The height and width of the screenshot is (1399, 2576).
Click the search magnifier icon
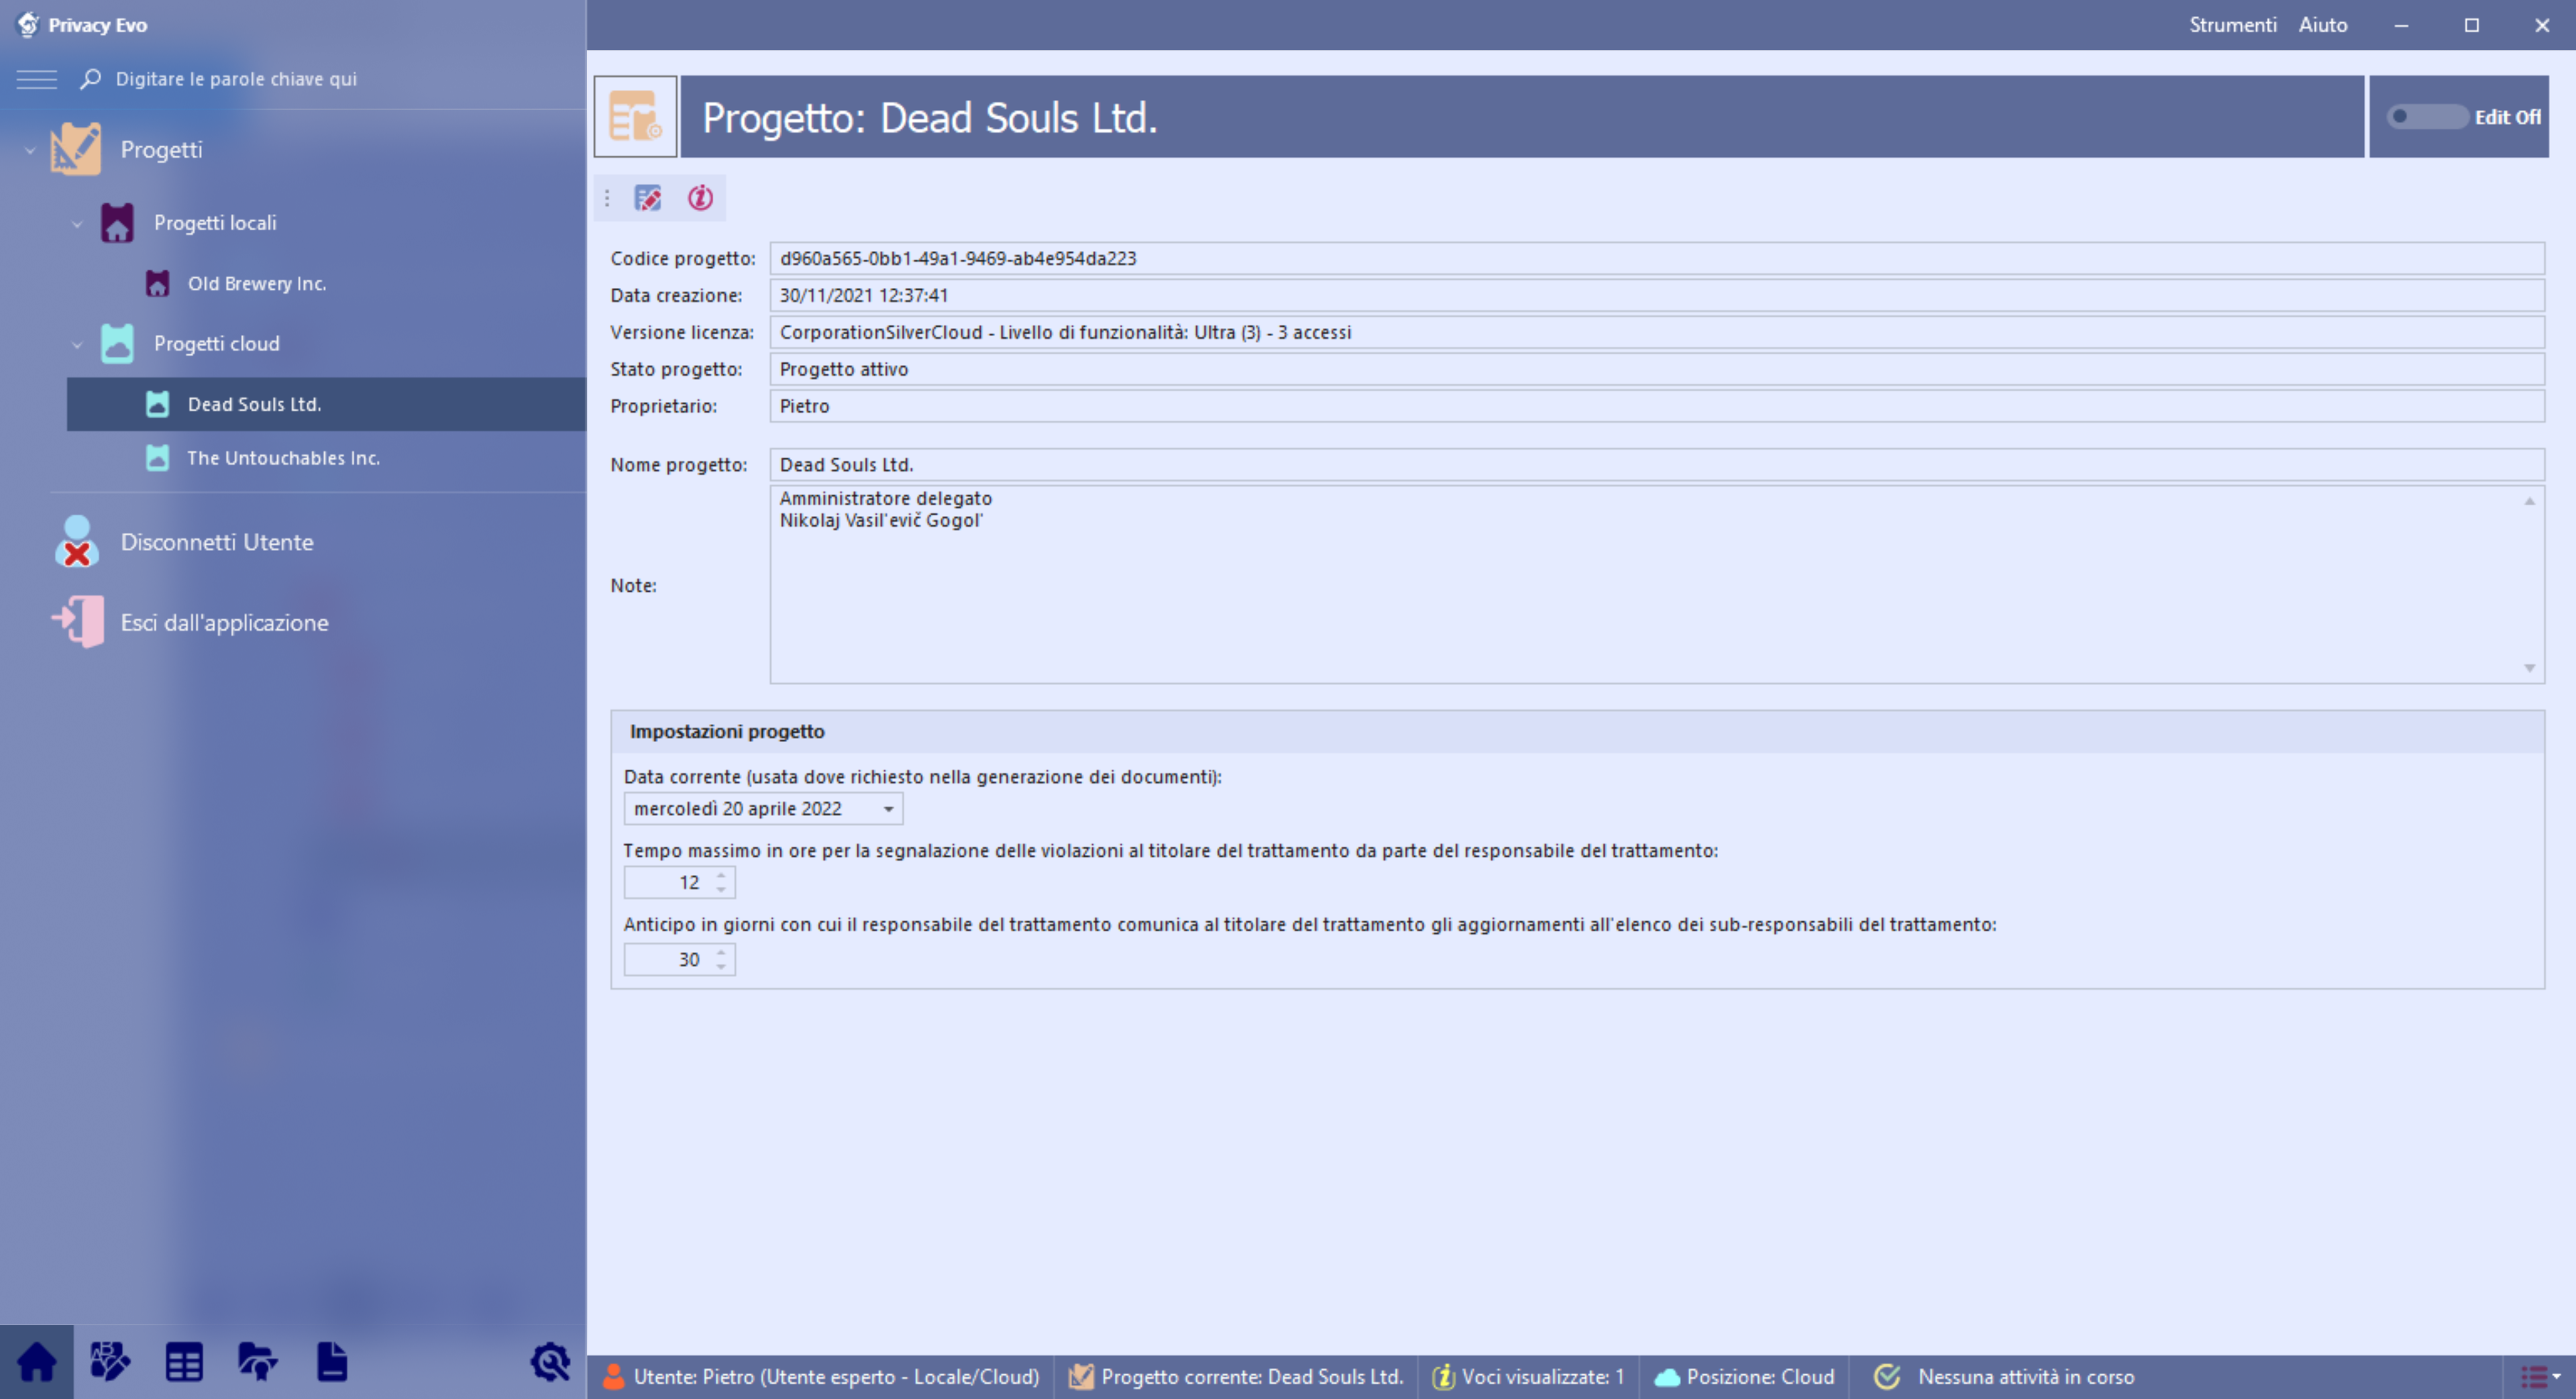click(91, 78)
